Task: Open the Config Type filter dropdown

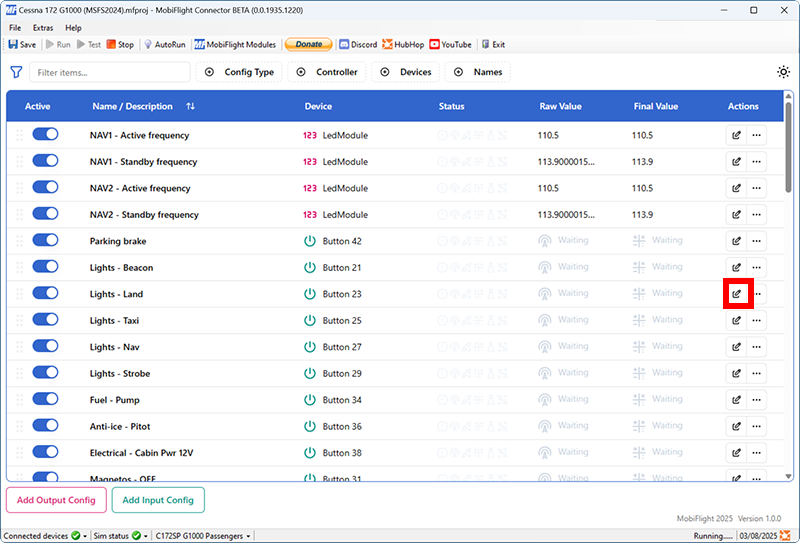Action: [x=239, y=72]
